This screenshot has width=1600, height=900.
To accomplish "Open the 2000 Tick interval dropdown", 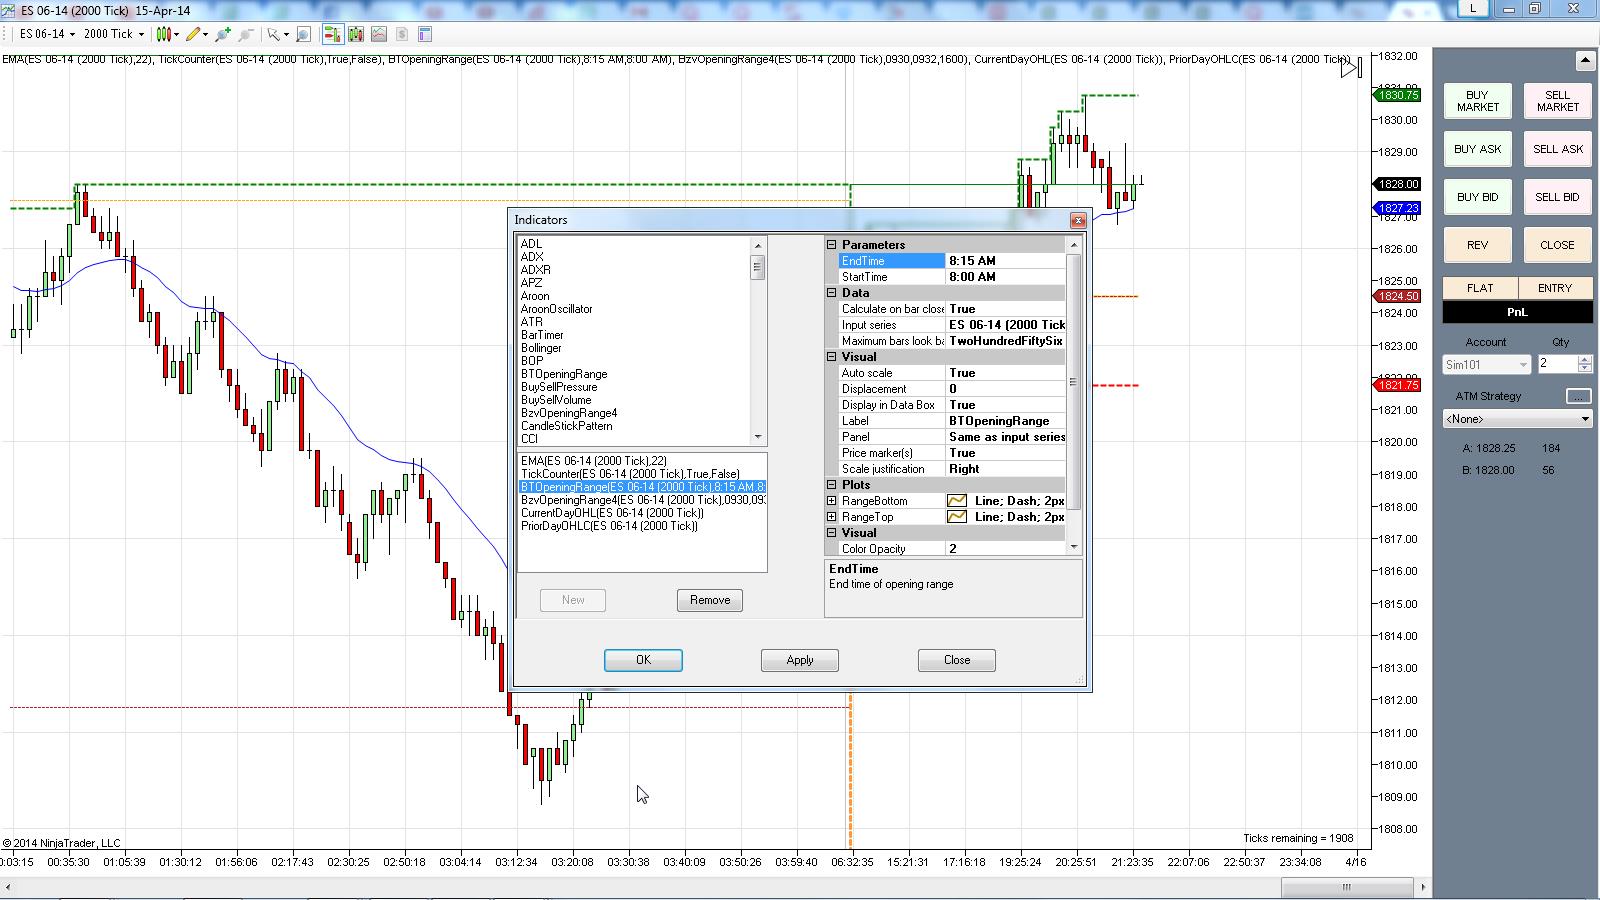I will [114, 34].
